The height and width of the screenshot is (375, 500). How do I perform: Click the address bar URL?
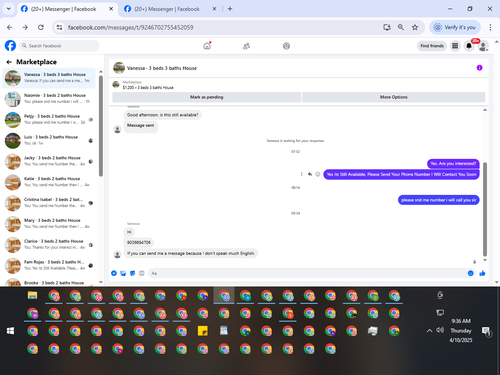tap(130, 27)
